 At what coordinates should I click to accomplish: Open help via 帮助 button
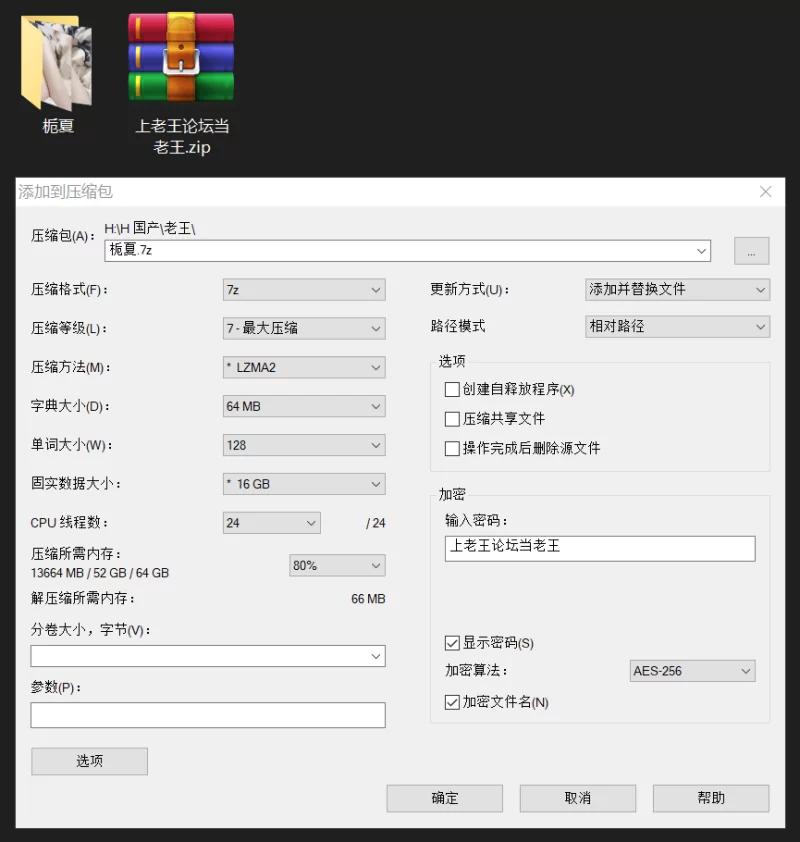point(711,799)
